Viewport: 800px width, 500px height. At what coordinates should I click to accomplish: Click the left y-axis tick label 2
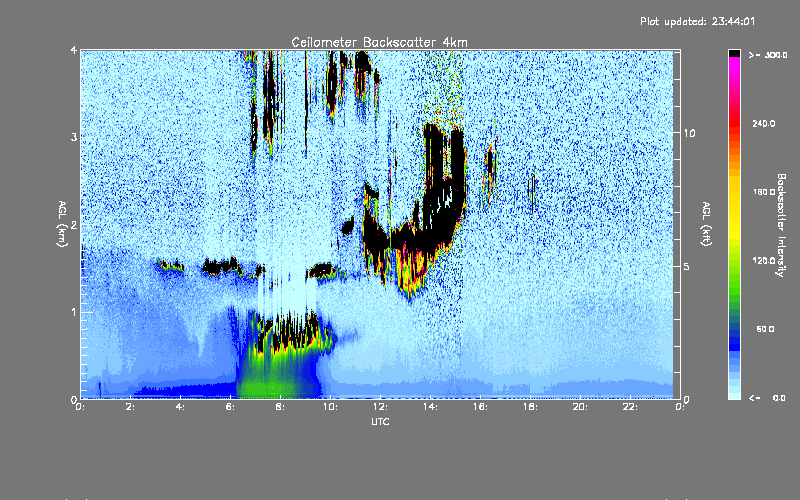point(74,224)
